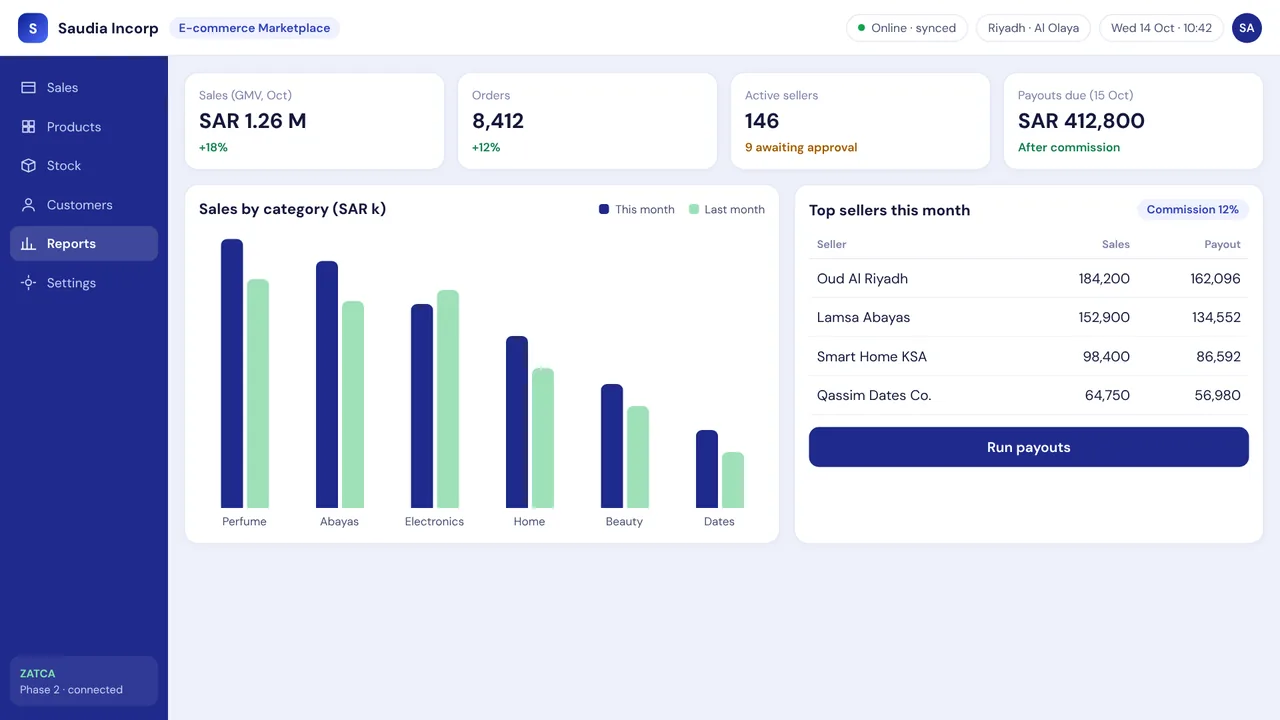Click the 9 awaiting approval text

coord(801,148)
